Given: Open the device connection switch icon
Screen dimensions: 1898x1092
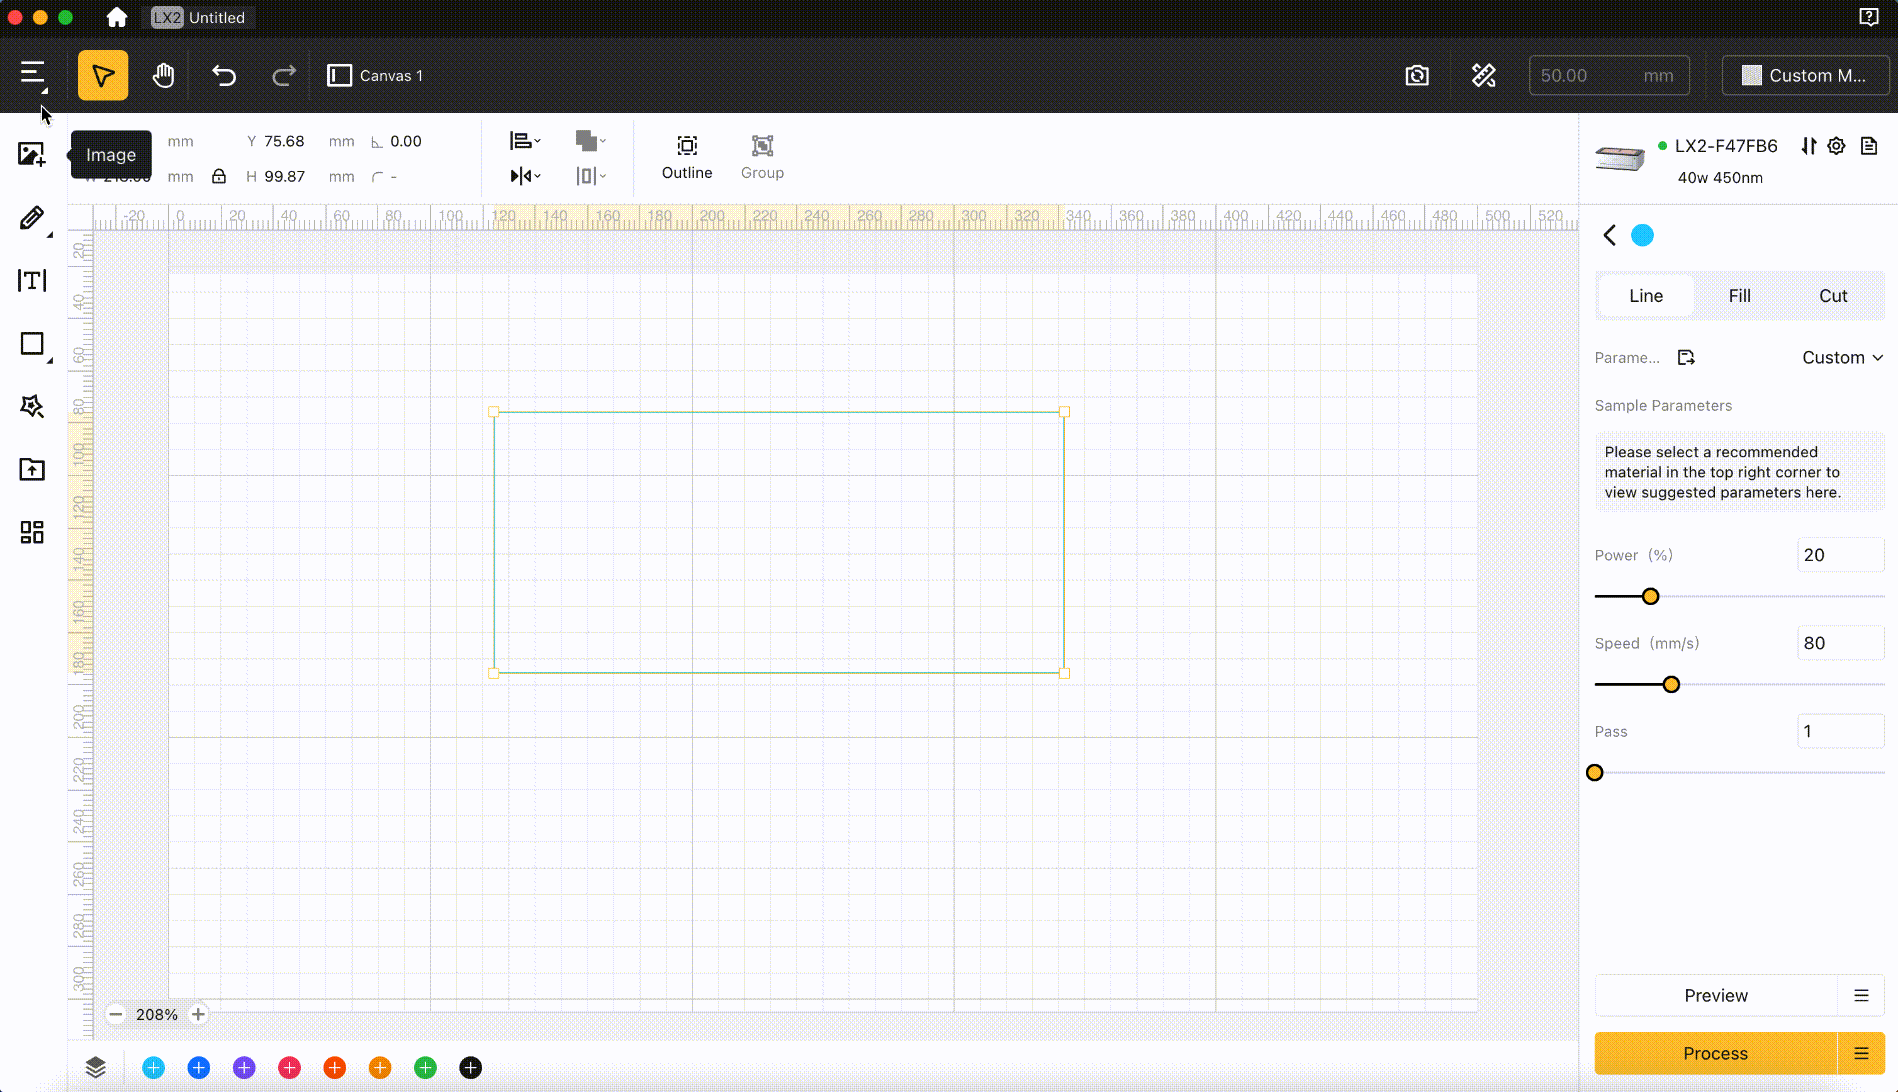Looking at the screenshot, I should pos(1808,146).
